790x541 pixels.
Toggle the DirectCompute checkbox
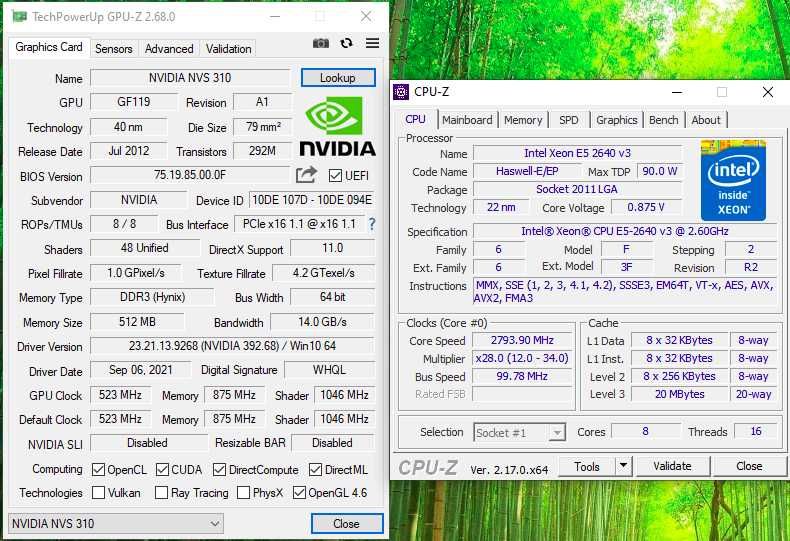pyautogui.click(x=219, y=469)
